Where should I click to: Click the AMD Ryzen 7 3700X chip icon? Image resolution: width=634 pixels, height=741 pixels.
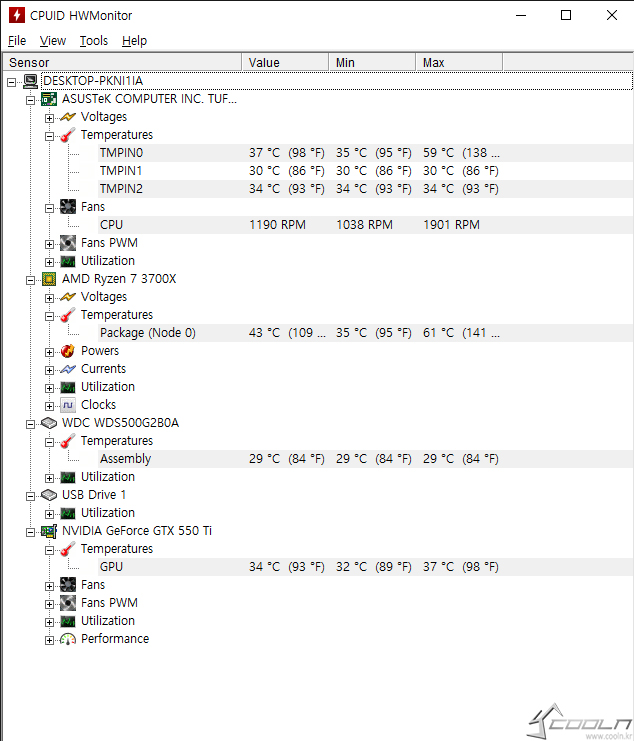point(49,279)
